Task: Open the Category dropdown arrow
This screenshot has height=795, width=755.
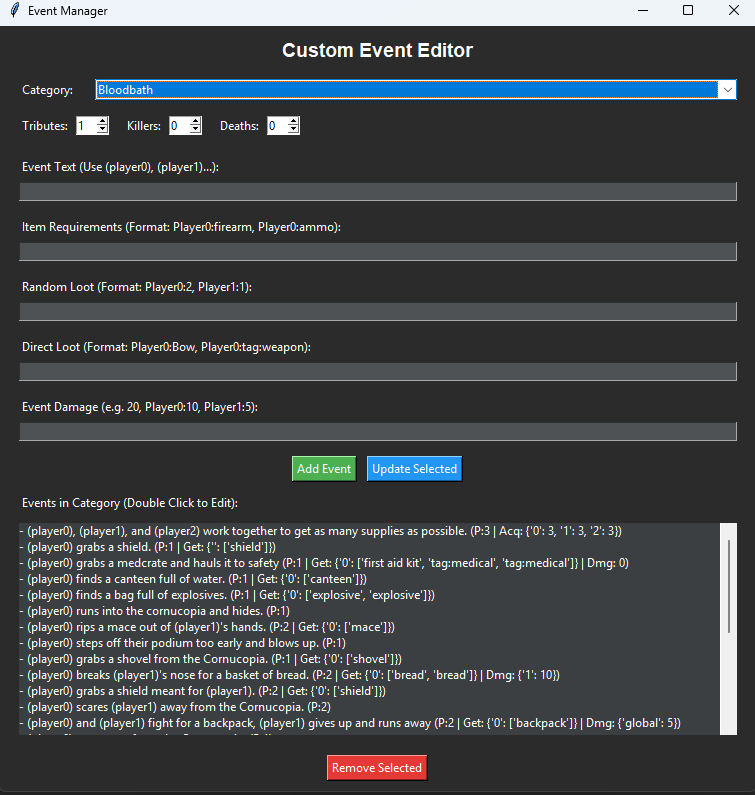Action: 727,90
